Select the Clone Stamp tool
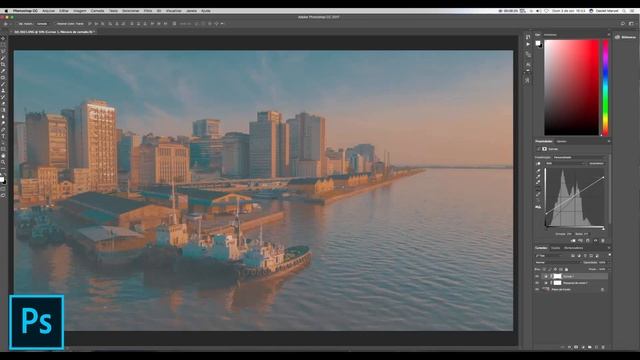The width and height of the screenshot is (640, 360). (x=3, y=91)
